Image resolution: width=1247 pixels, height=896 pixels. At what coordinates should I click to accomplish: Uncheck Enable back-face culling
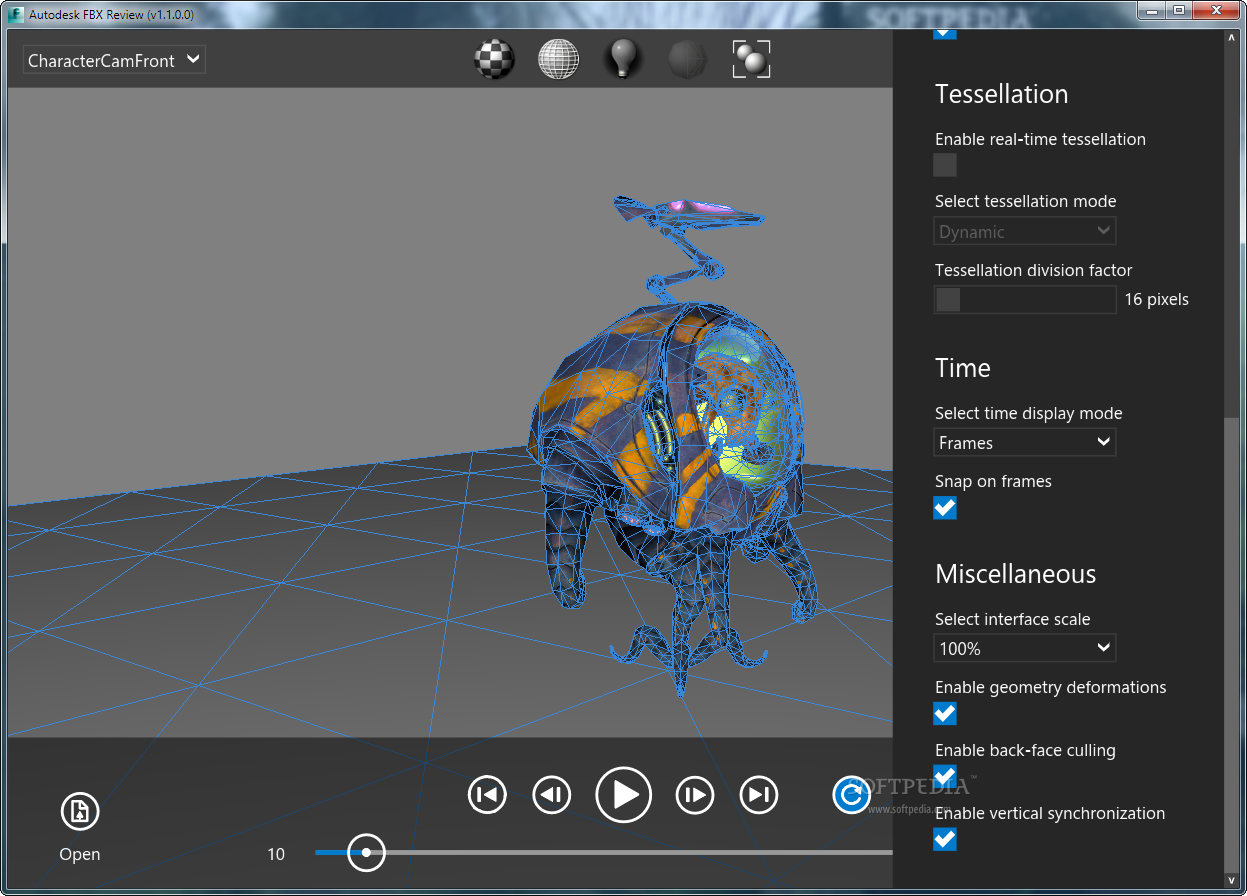(945, 776)
